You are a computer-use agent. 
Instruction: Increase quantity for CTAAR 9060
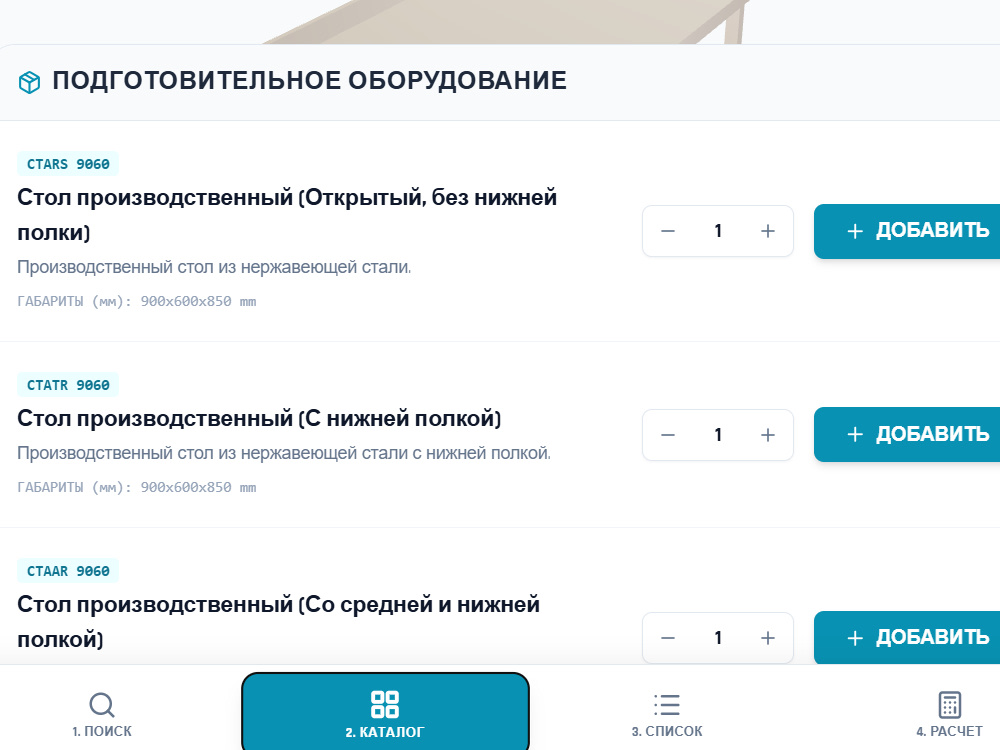pos(768,638)
